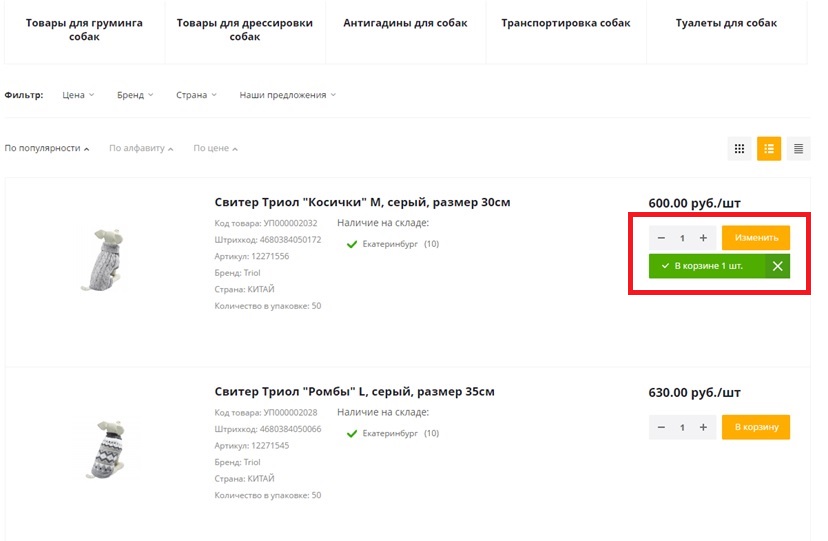Screen dimensions: 828x541
Task: Decrease quantity of Косички sweater with minus
Action: tap(661, 238)
